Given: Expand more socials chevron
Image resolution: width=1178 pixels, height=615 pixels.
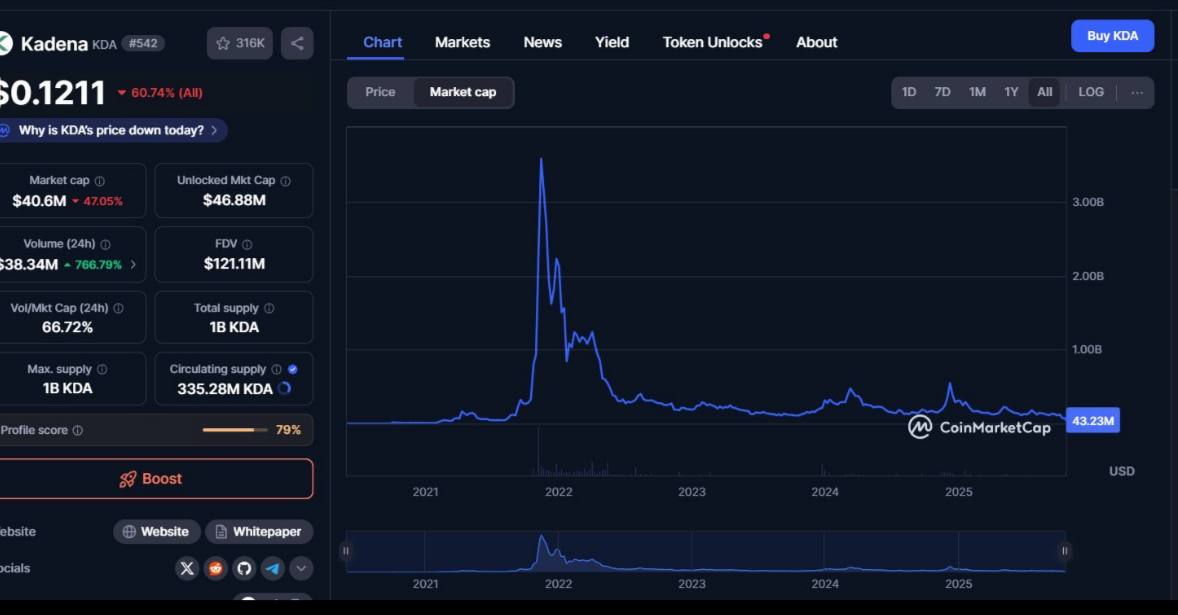Looking at the screenshot, I should point(301,568).
